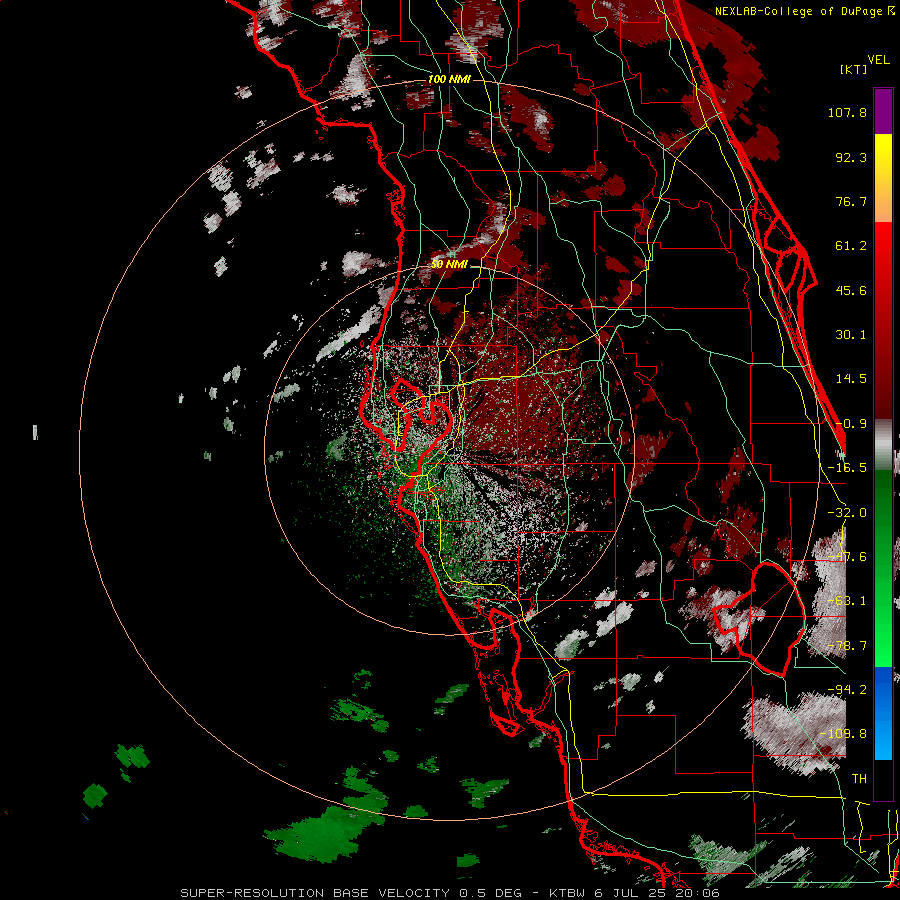The image size is (900, 900).
Task: Click the -32.0 velocity scale value
Action: pyautogui.click(x=847, y=512)
